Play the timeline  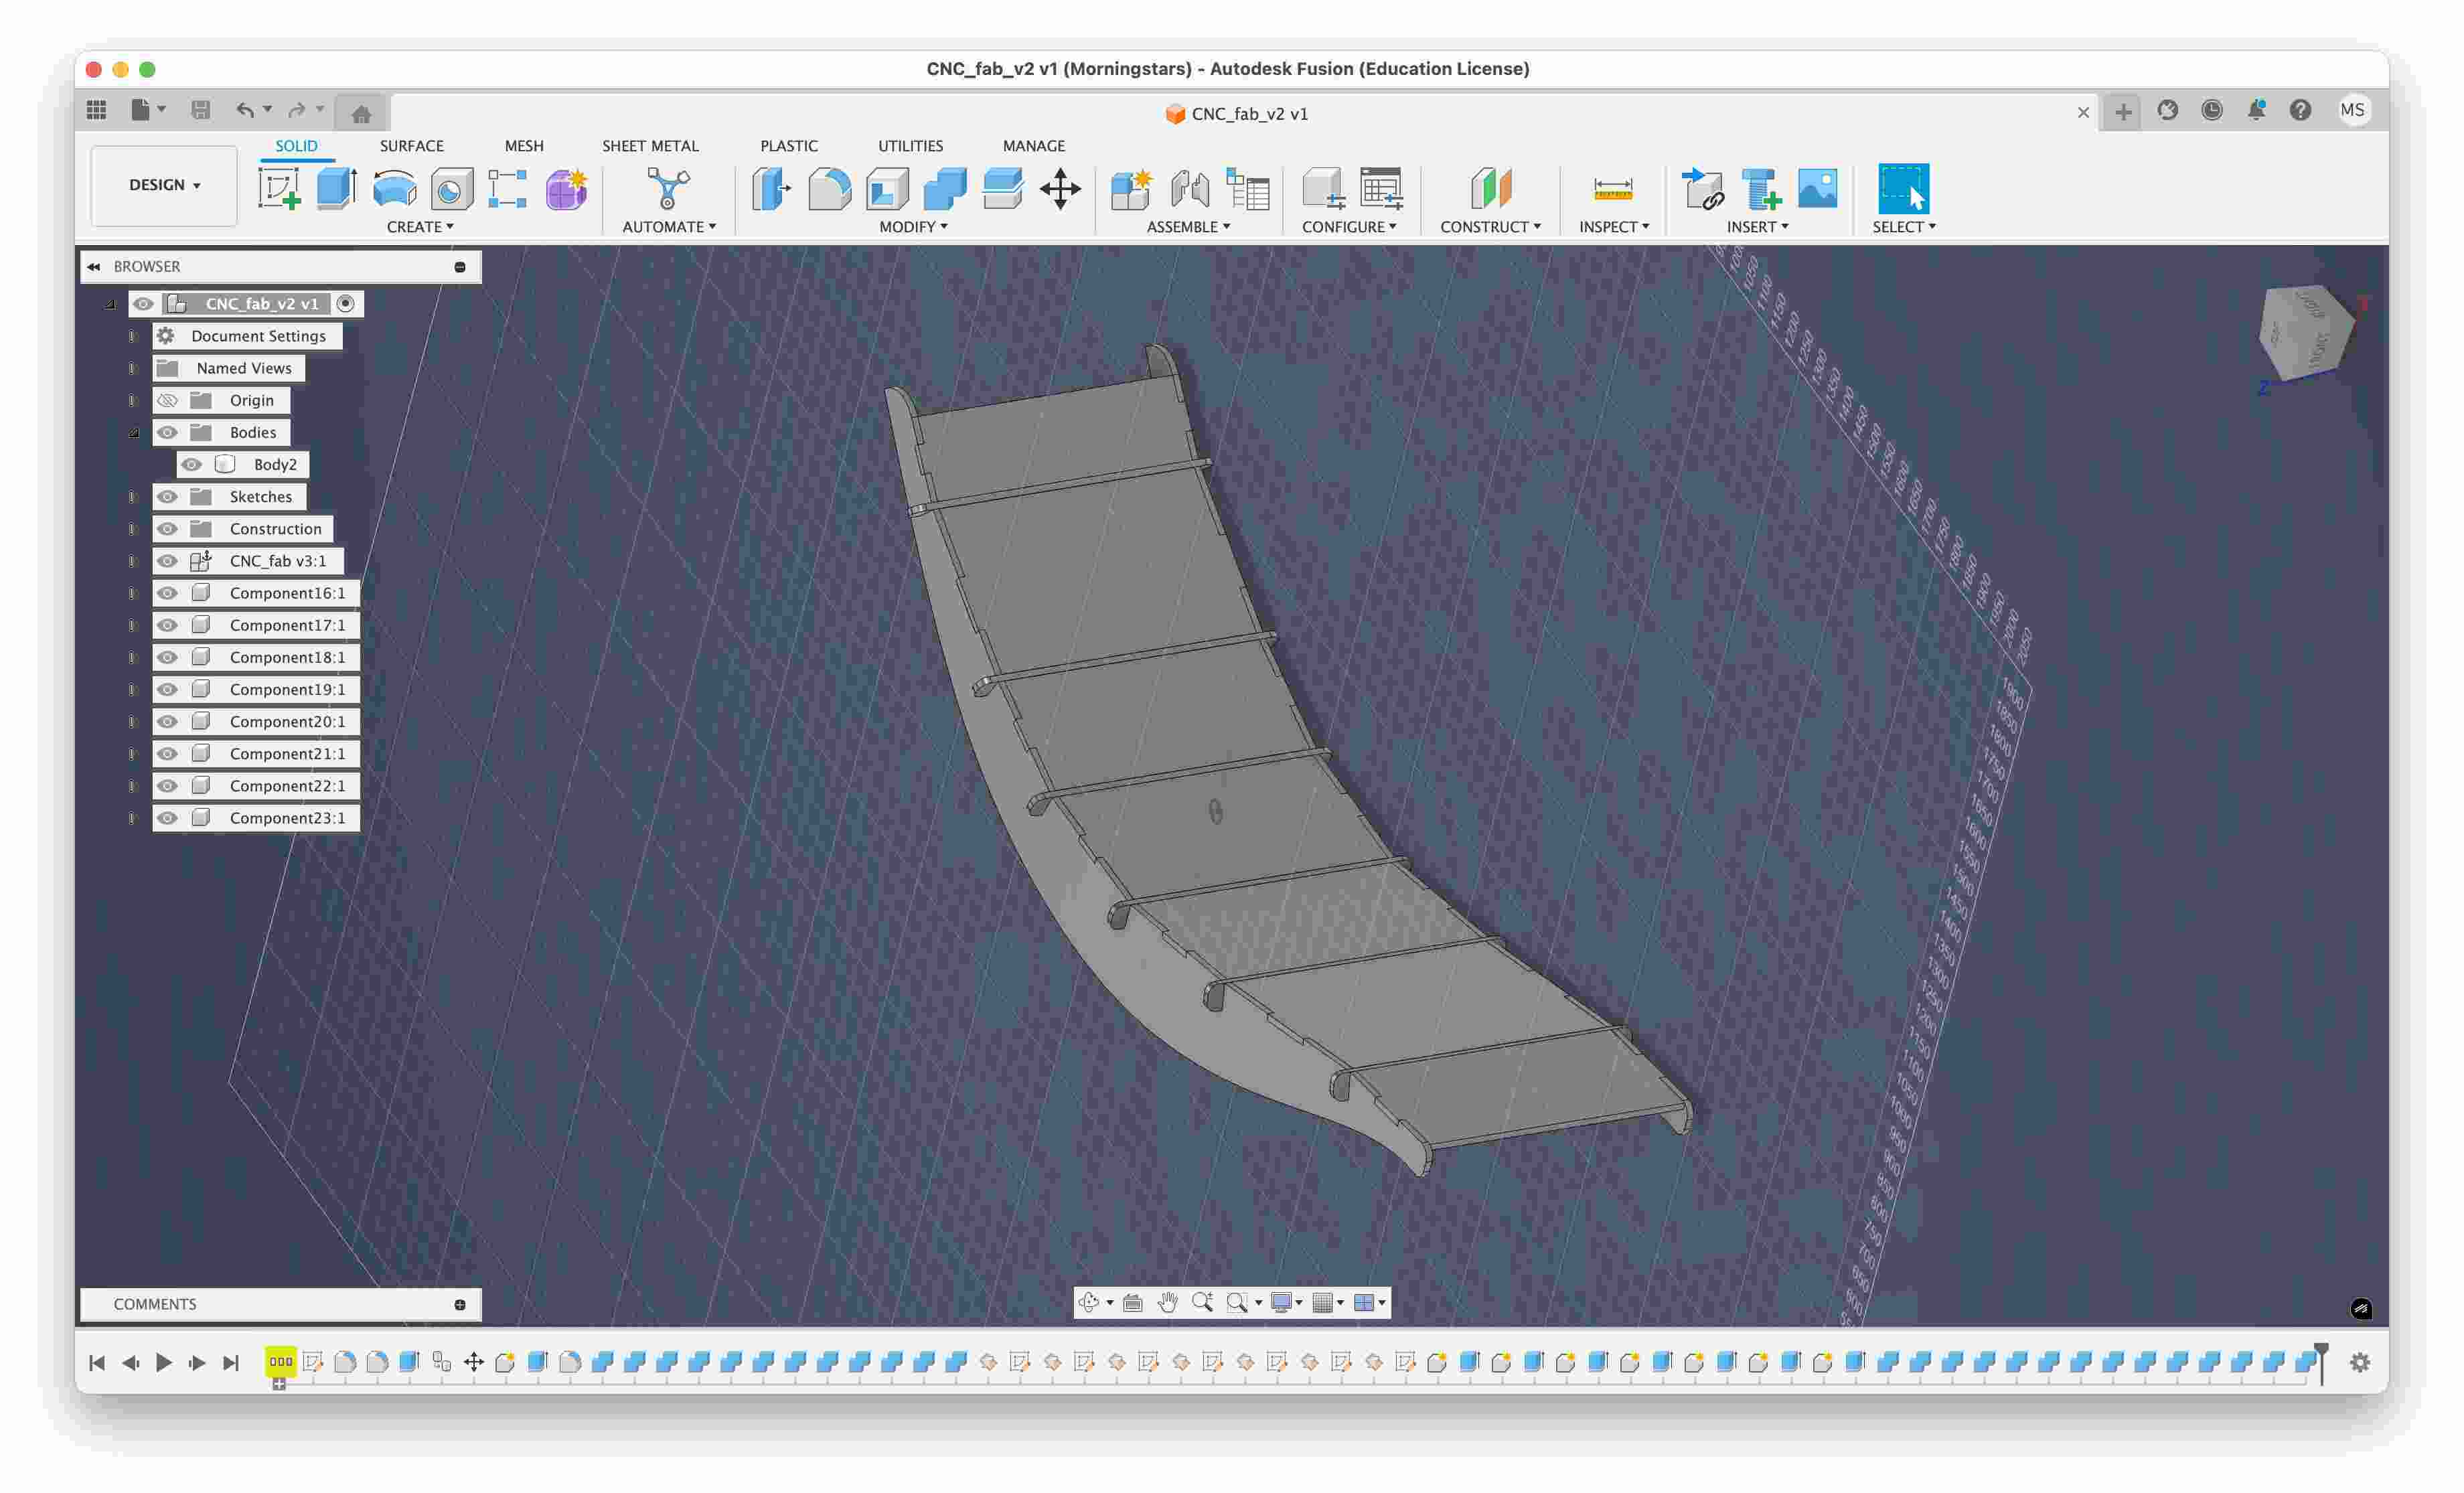164,1362
